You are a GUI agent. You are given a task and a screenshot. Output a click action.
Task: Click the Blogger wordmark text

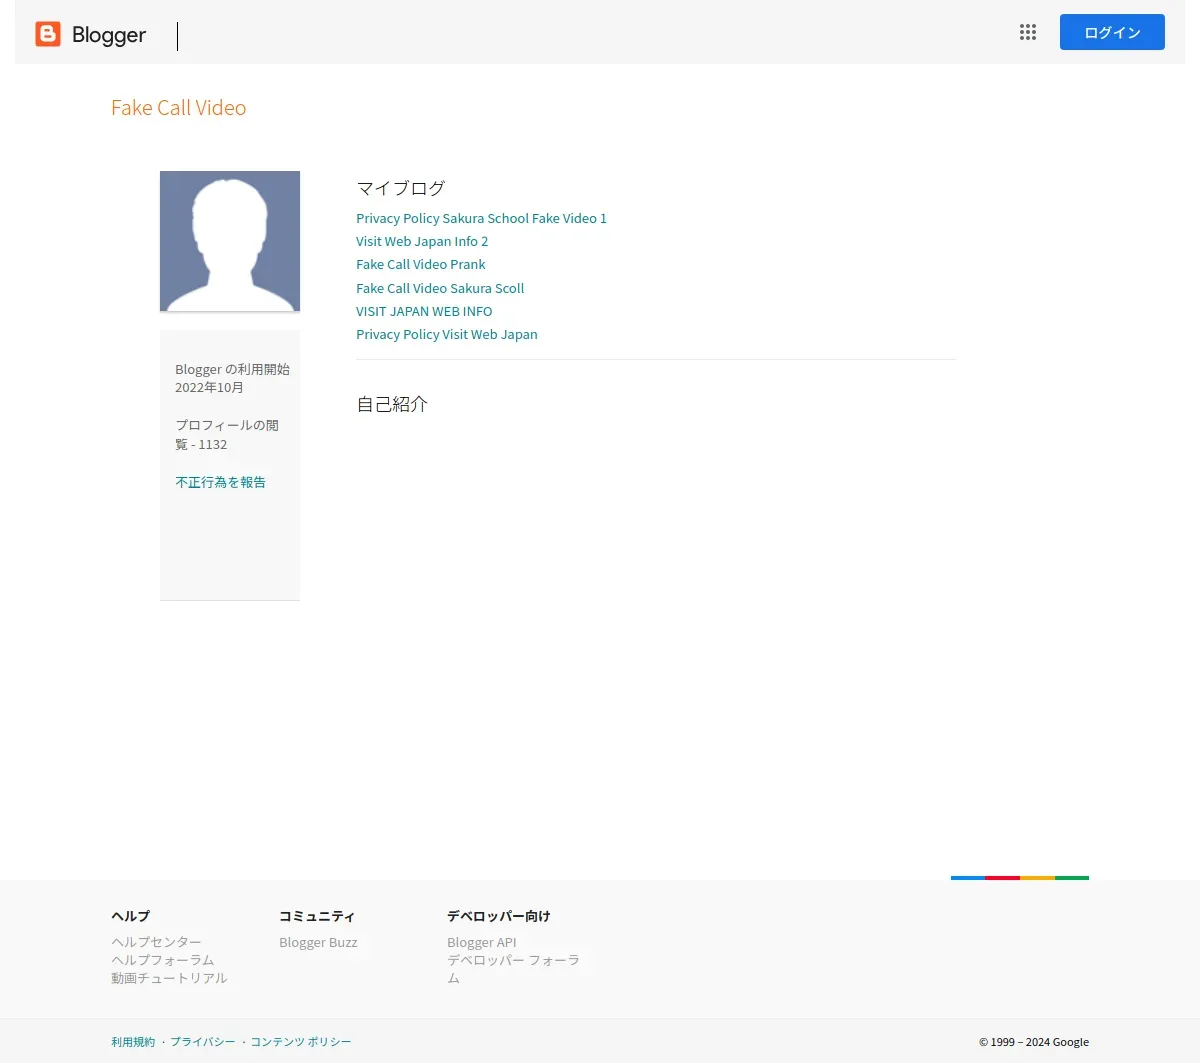pyautogui.click(x=109, y=35)
